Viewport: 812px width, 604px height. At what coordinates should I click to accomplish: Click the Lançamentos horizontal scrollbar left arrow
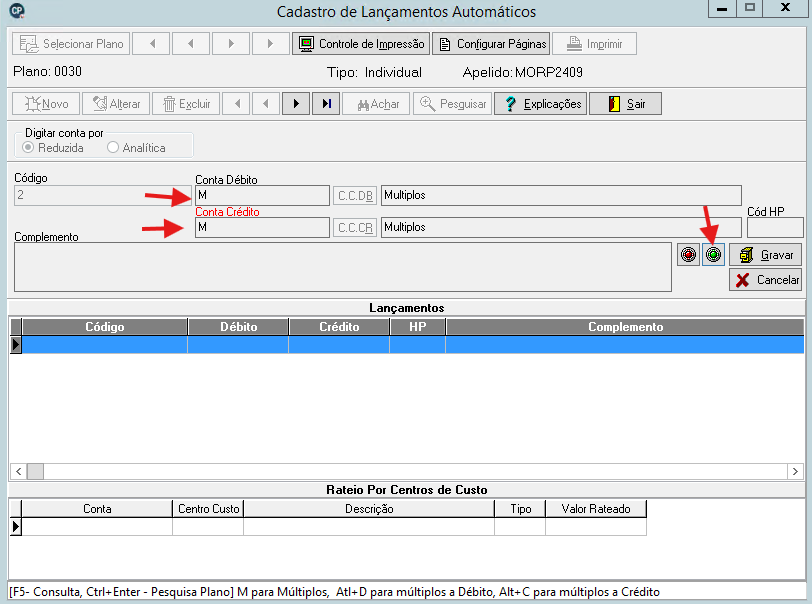tap(19, 471)
